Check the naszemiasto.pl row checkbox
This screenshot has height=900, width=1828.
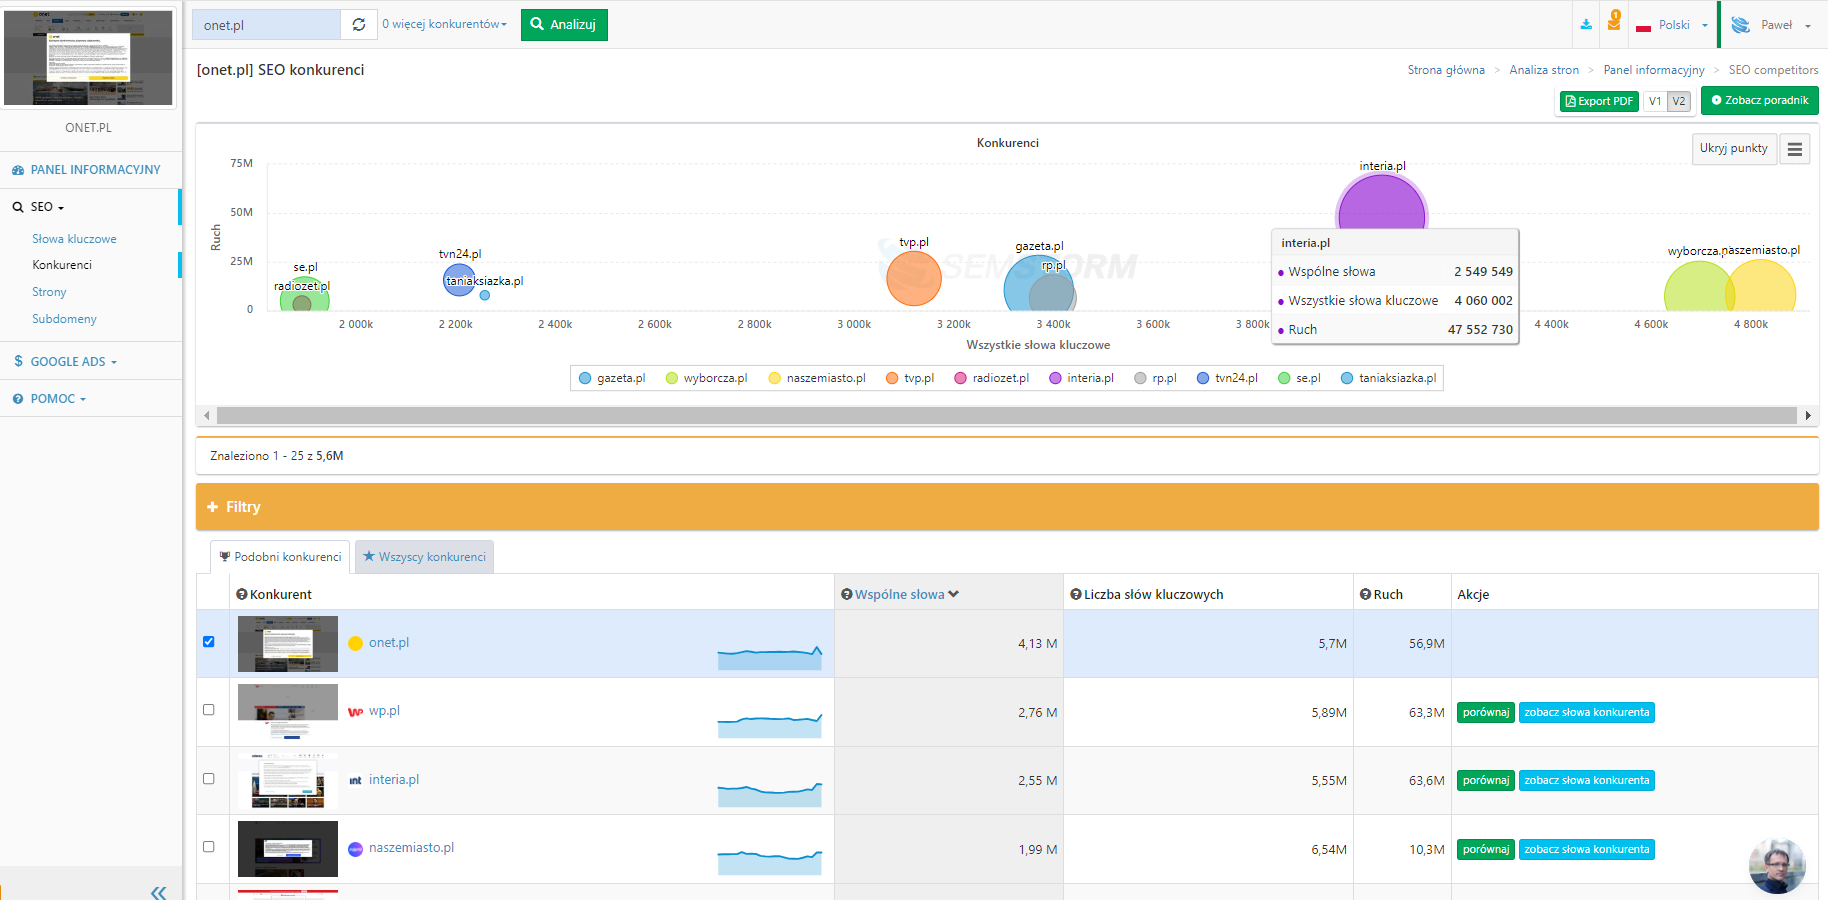[x=209, y=847]
